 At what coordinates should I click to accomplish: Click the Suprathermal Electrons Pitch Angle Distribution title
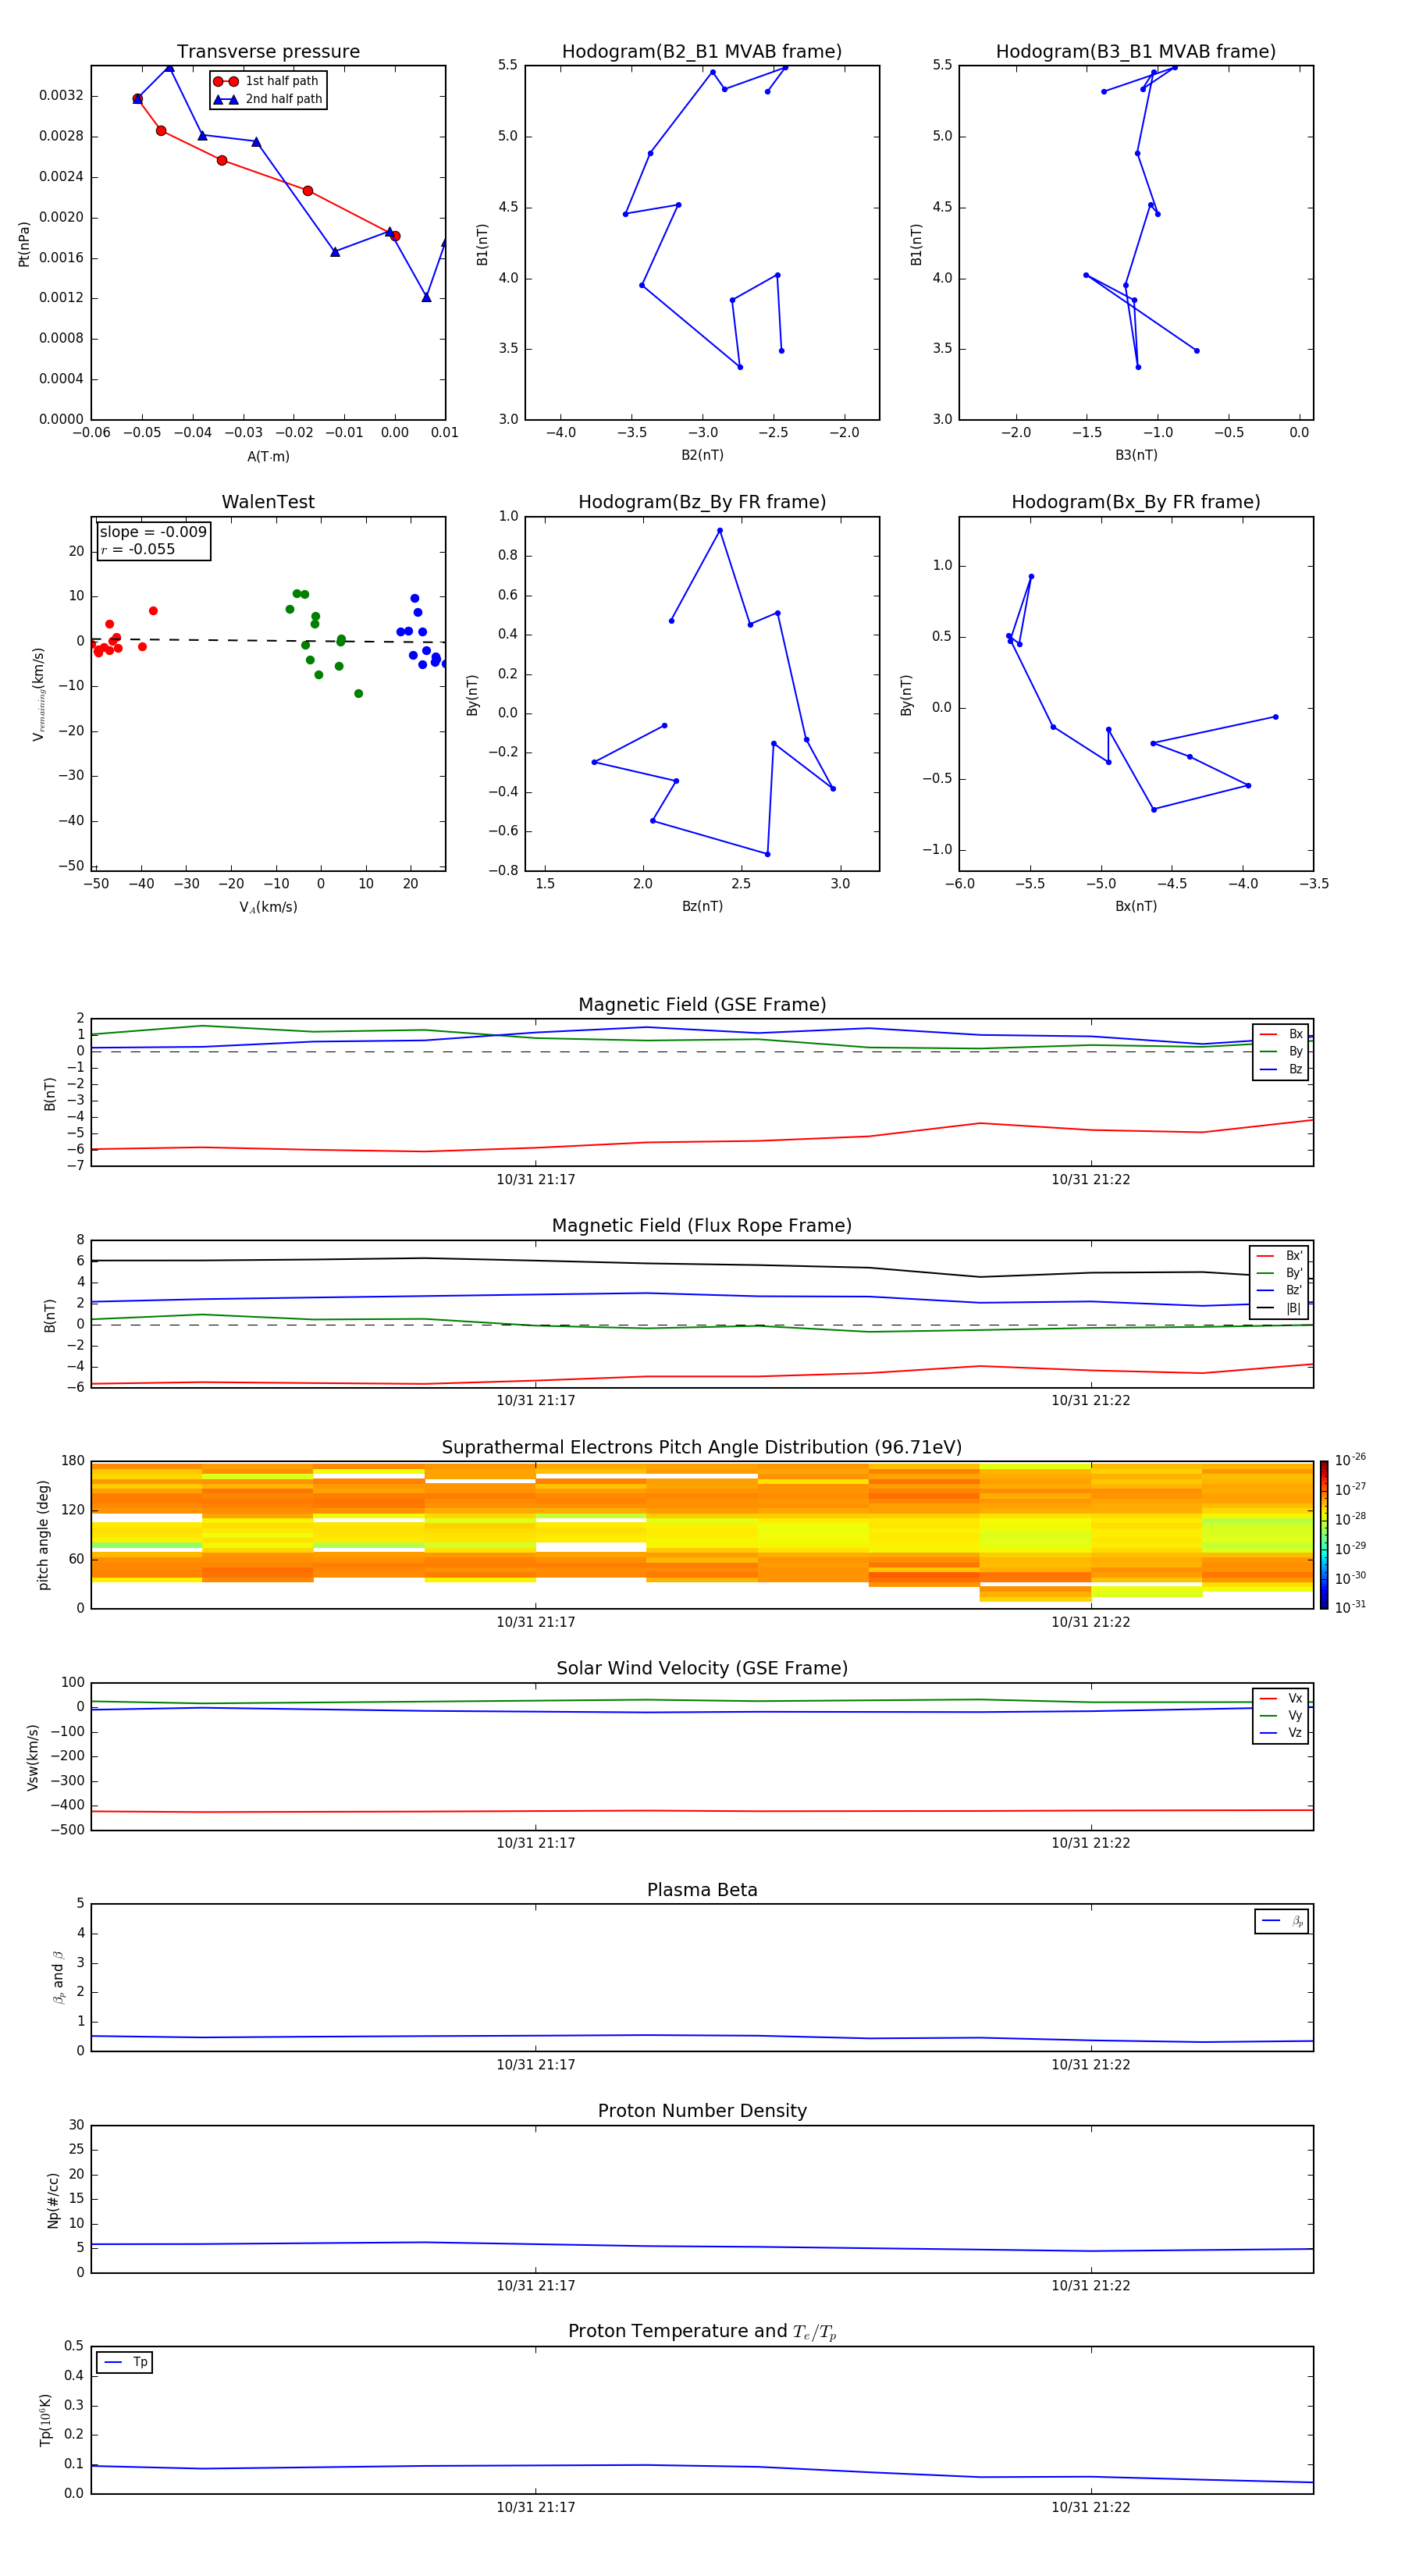(701, 1447)
